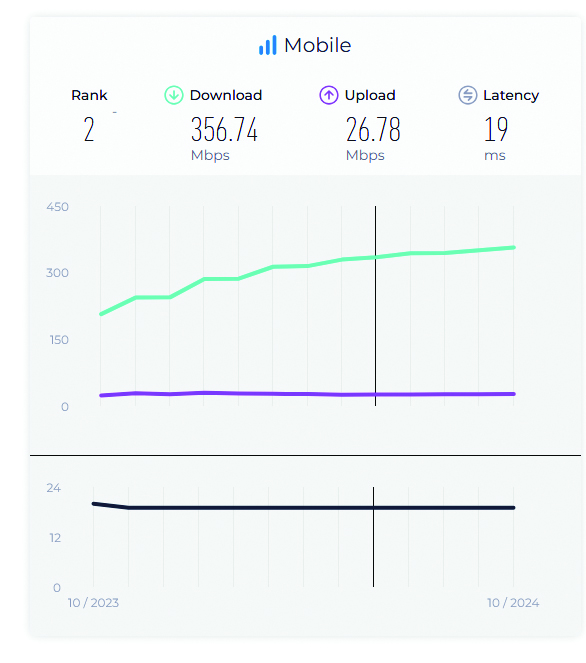Click the purple Upload arrow icon
Screen dimensions: 586x663
329,95
